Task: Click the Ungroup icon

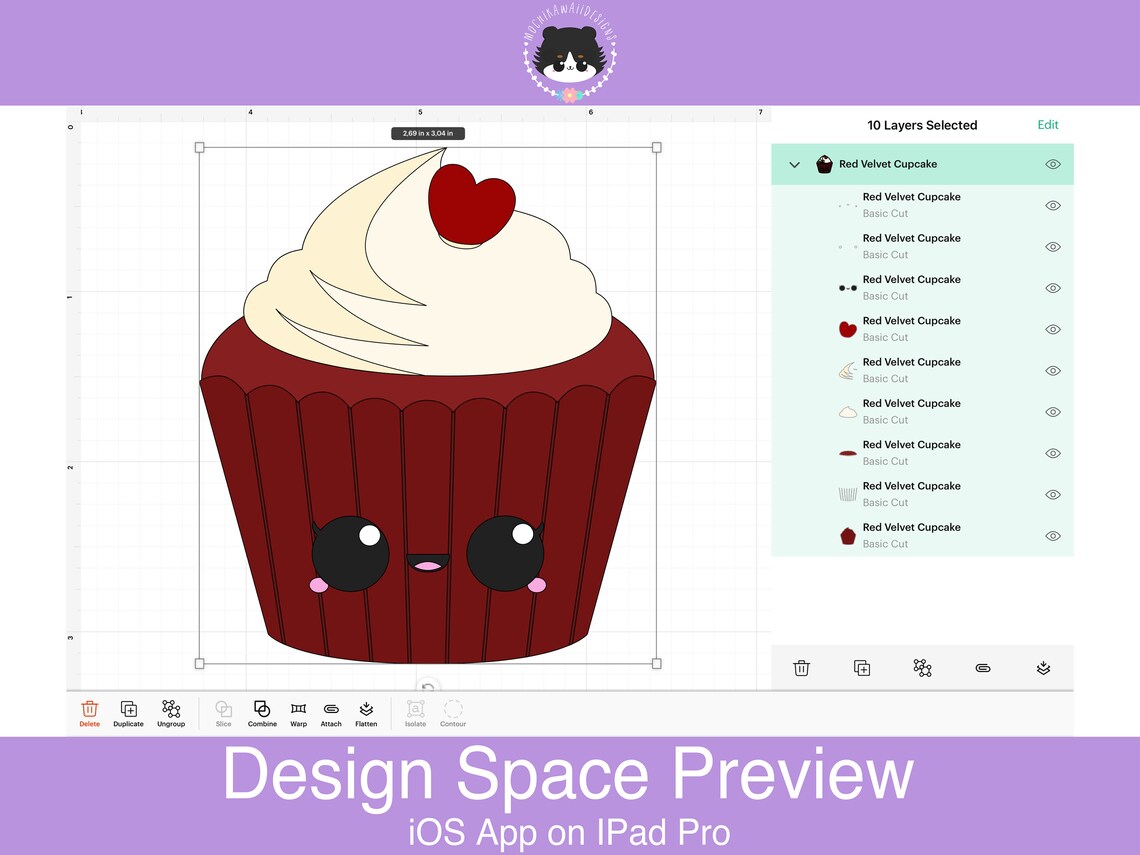Action: 170,712
